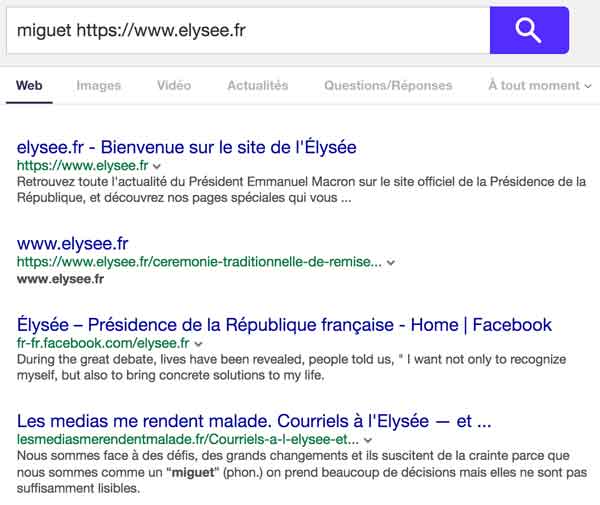
Task: Click the green https://www.elysee.fr URL
Action: click(82, 166)
